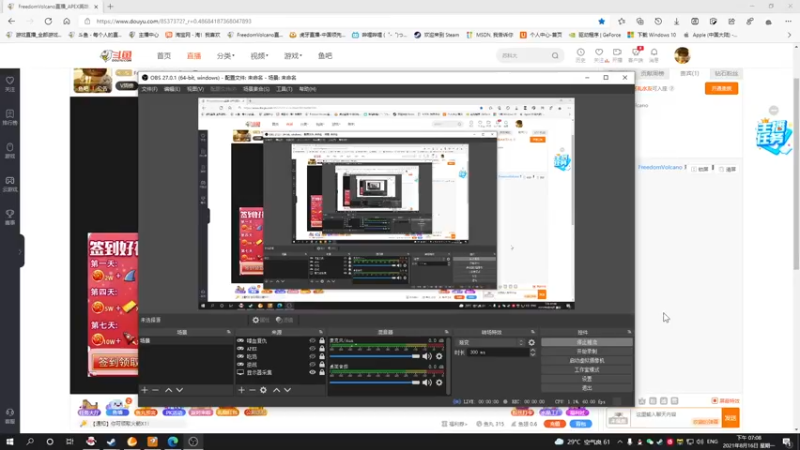Screen dimensions: 800x450
Task: Move the selected source down
Action: tap(288, 390)
